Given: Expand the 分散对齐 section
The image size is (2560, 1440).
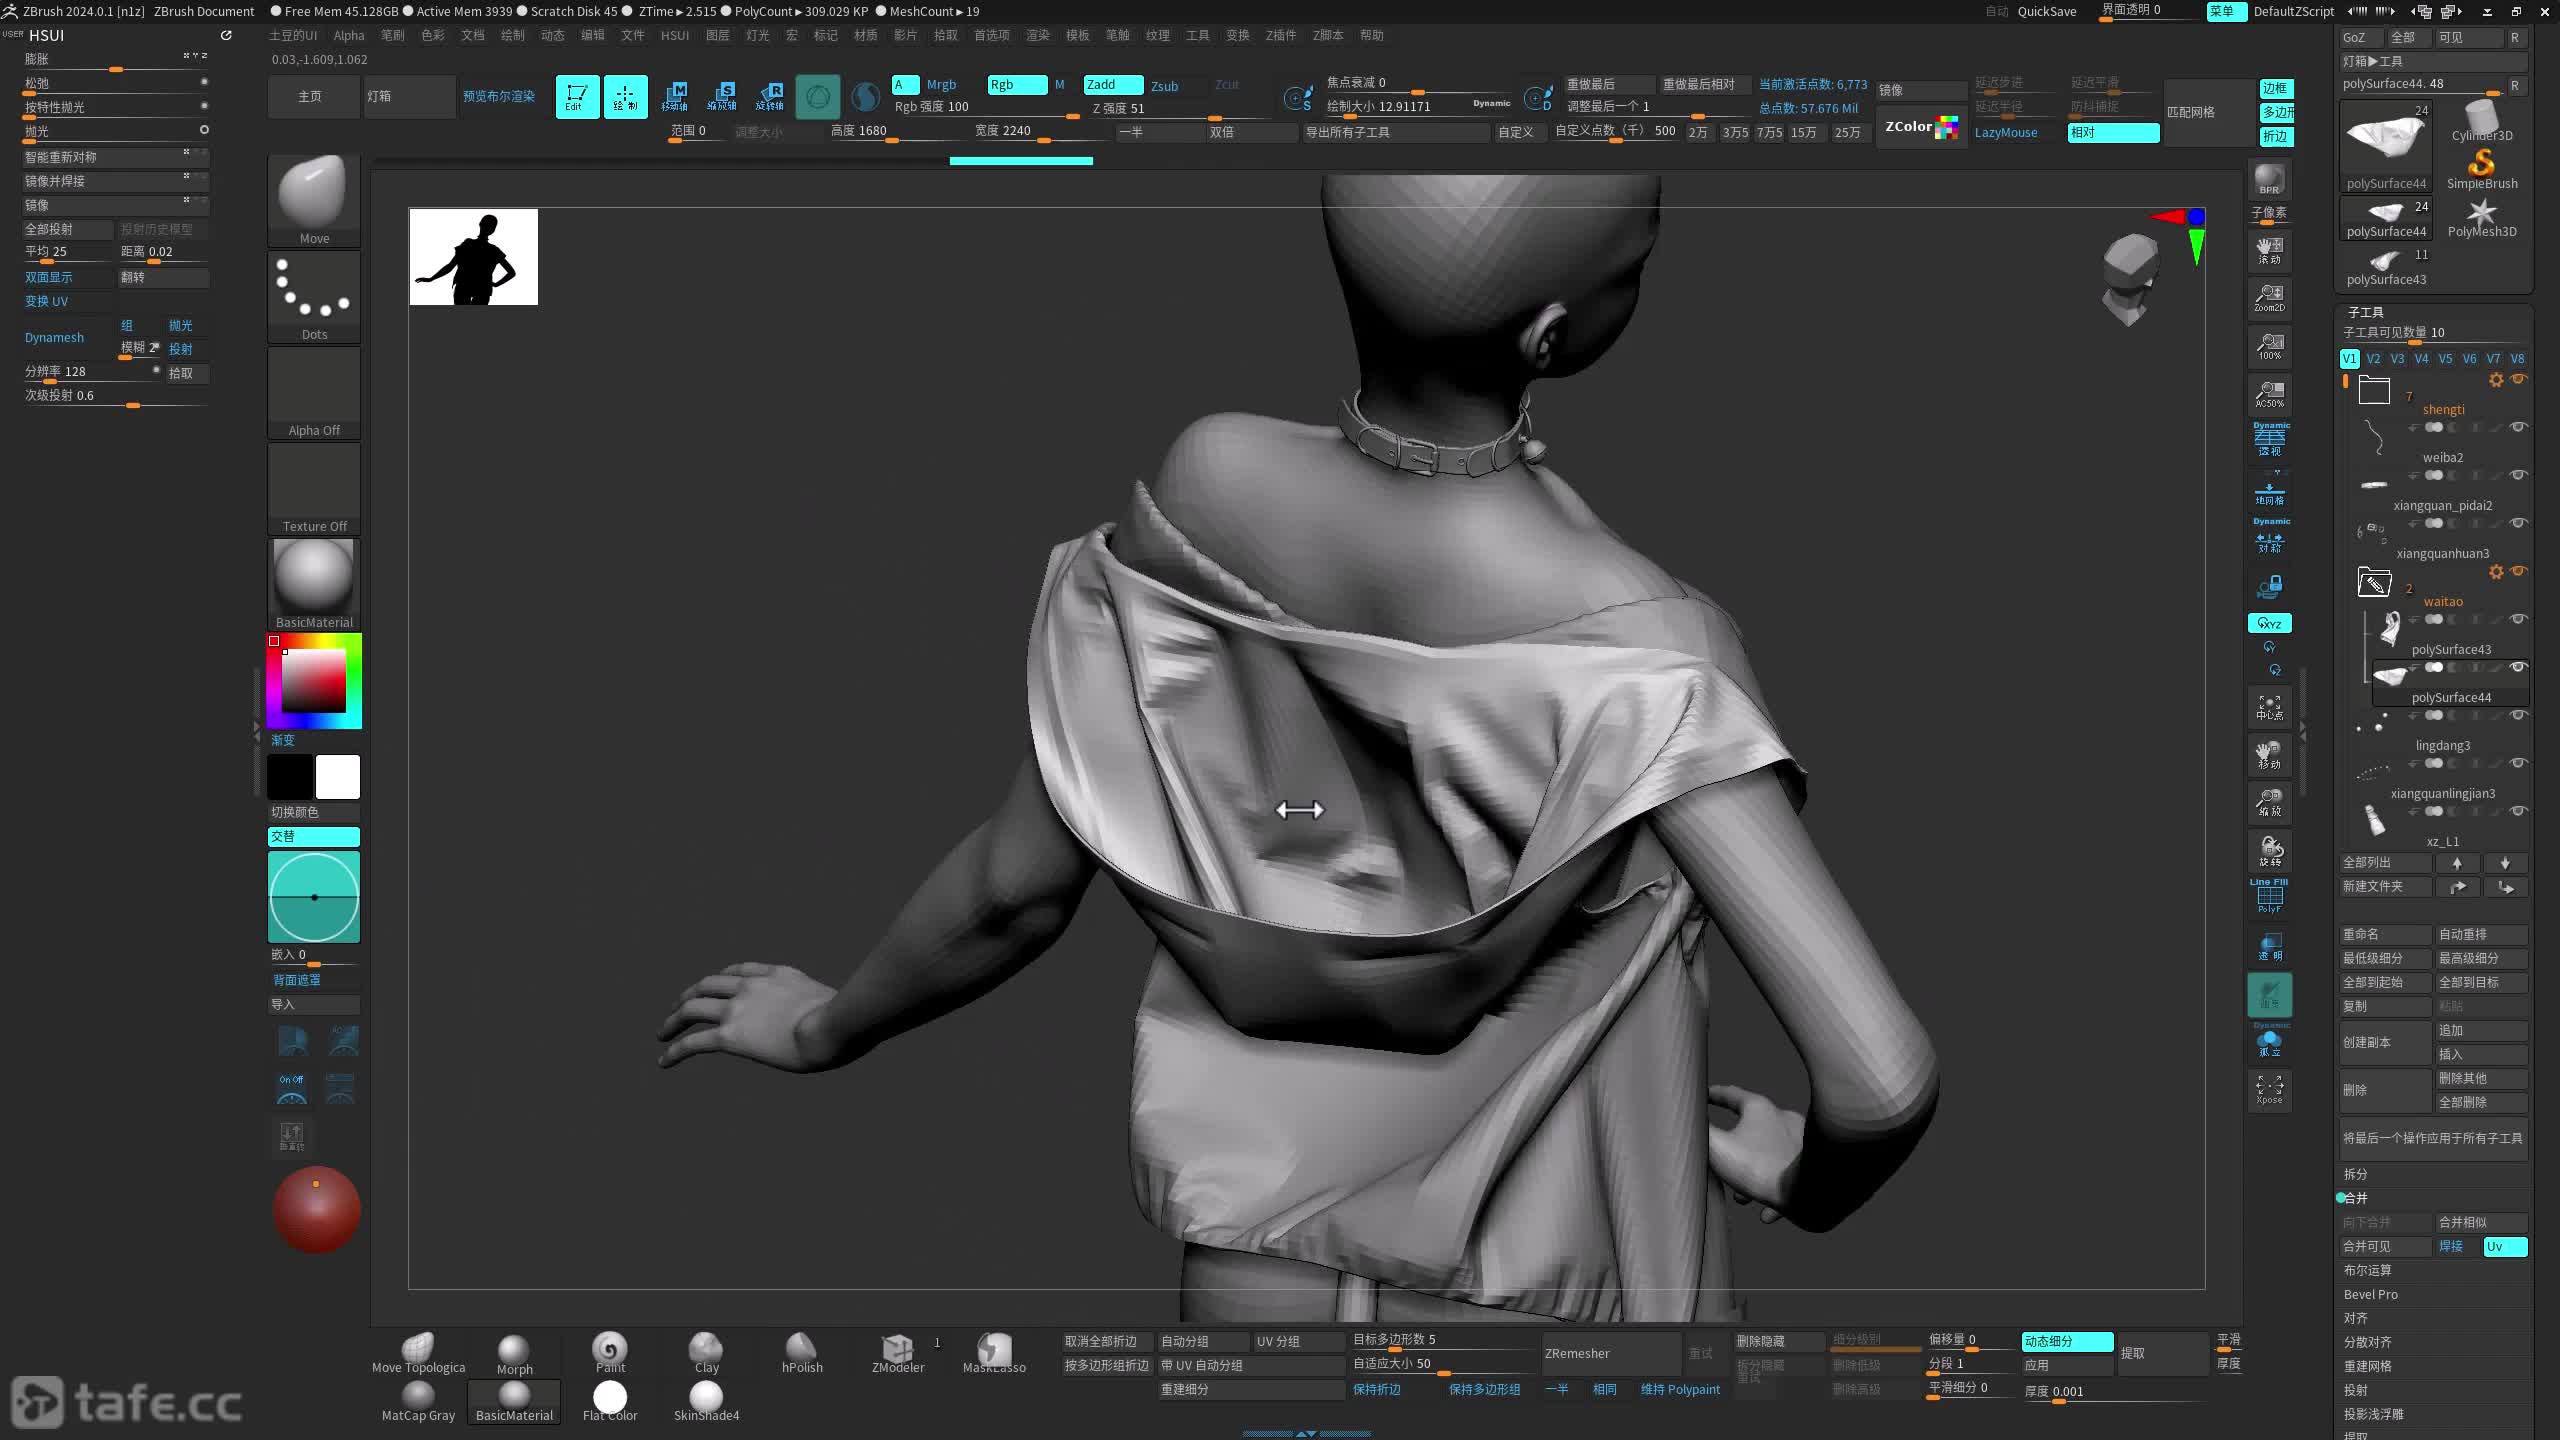Looking at the screenshot, I should pyautogui.click(x=2367, y=1342).
